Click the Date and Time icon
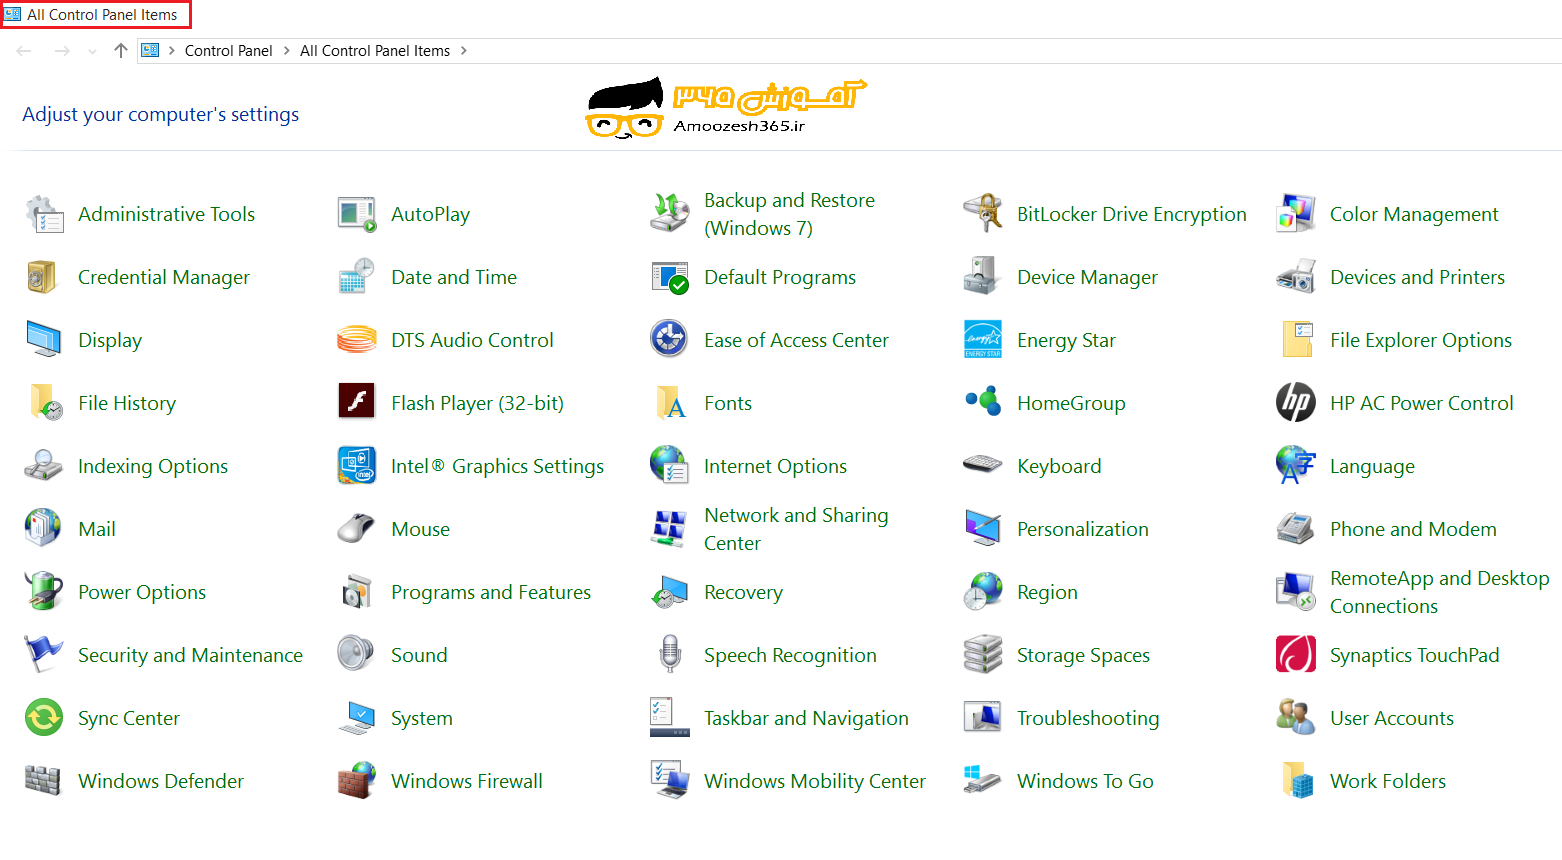 pos(357,277)
